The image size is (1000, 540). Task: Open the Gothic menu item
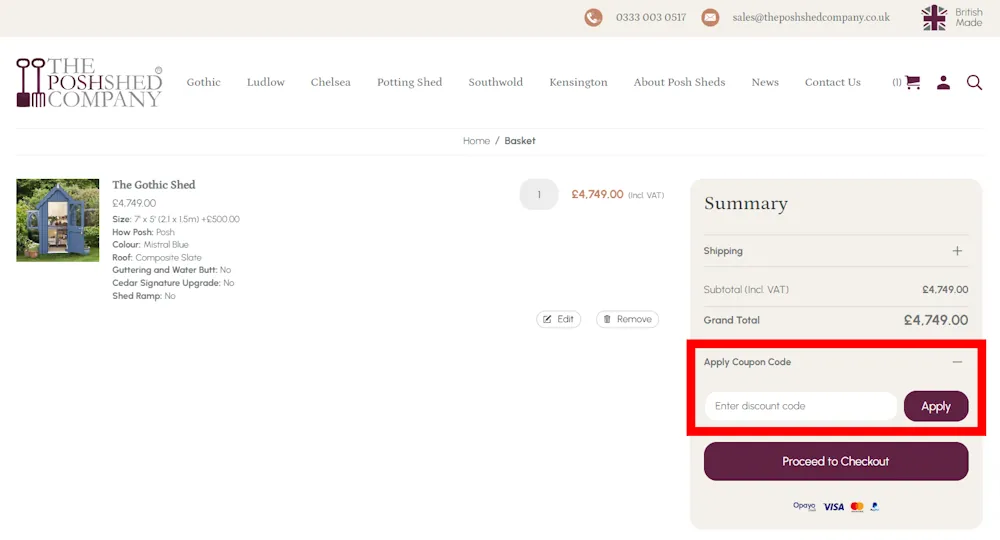pyautogui.click(x=203, y=82)
